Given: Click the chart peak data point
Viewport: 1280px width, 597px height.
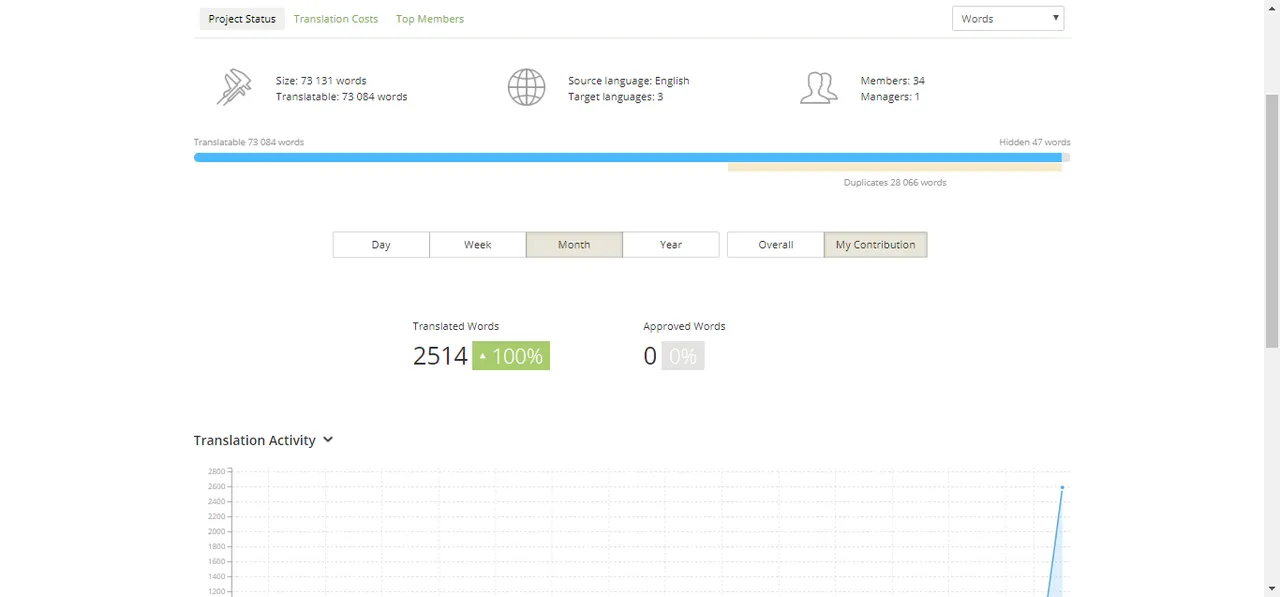Looking at the screenshot, I should tap(1062, 487).
